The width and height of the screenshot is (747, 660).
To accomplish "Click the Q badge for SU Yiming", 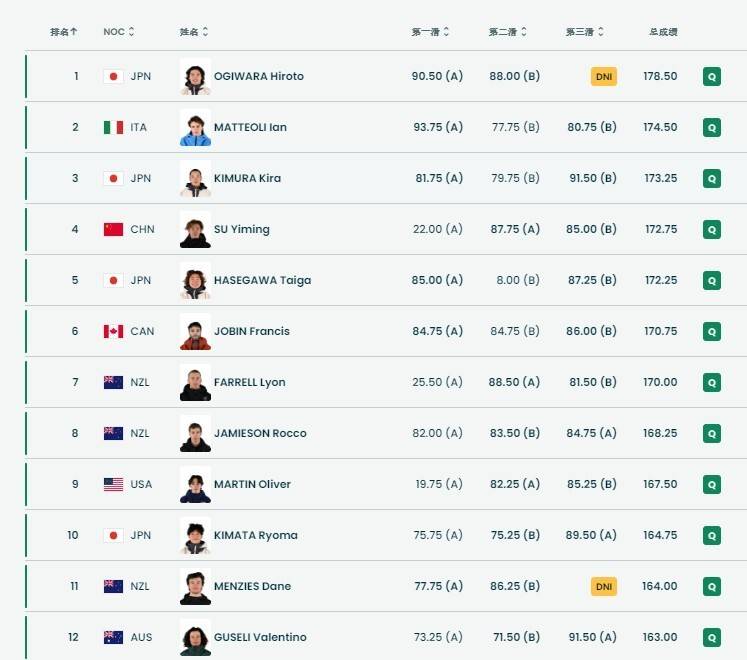I will point(711,229).
